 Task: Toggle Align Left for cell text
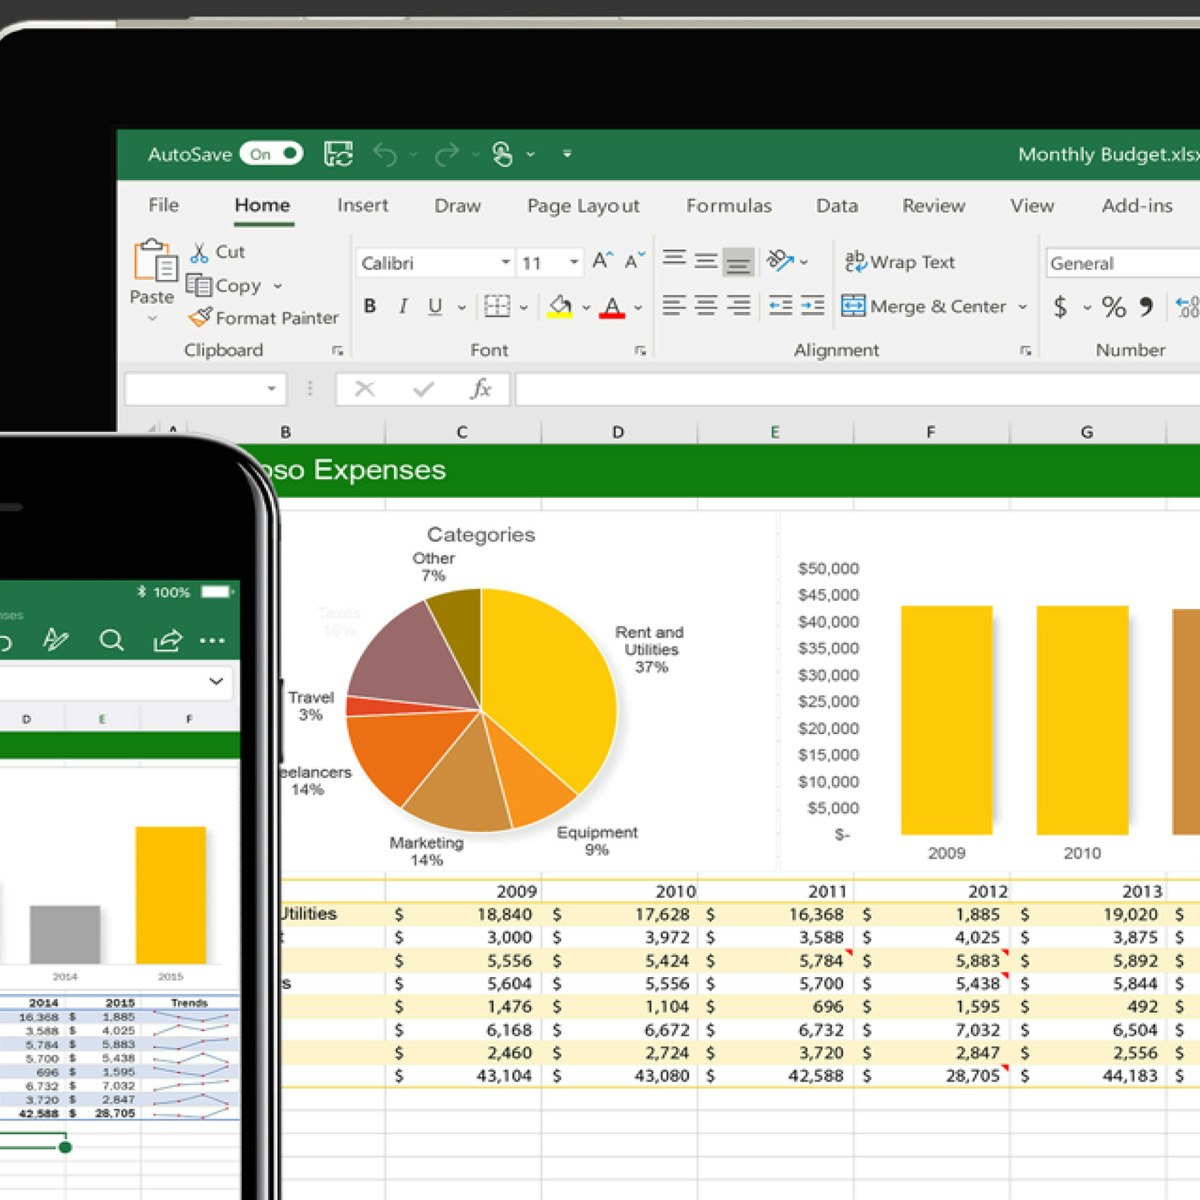(x=674, y=306)
